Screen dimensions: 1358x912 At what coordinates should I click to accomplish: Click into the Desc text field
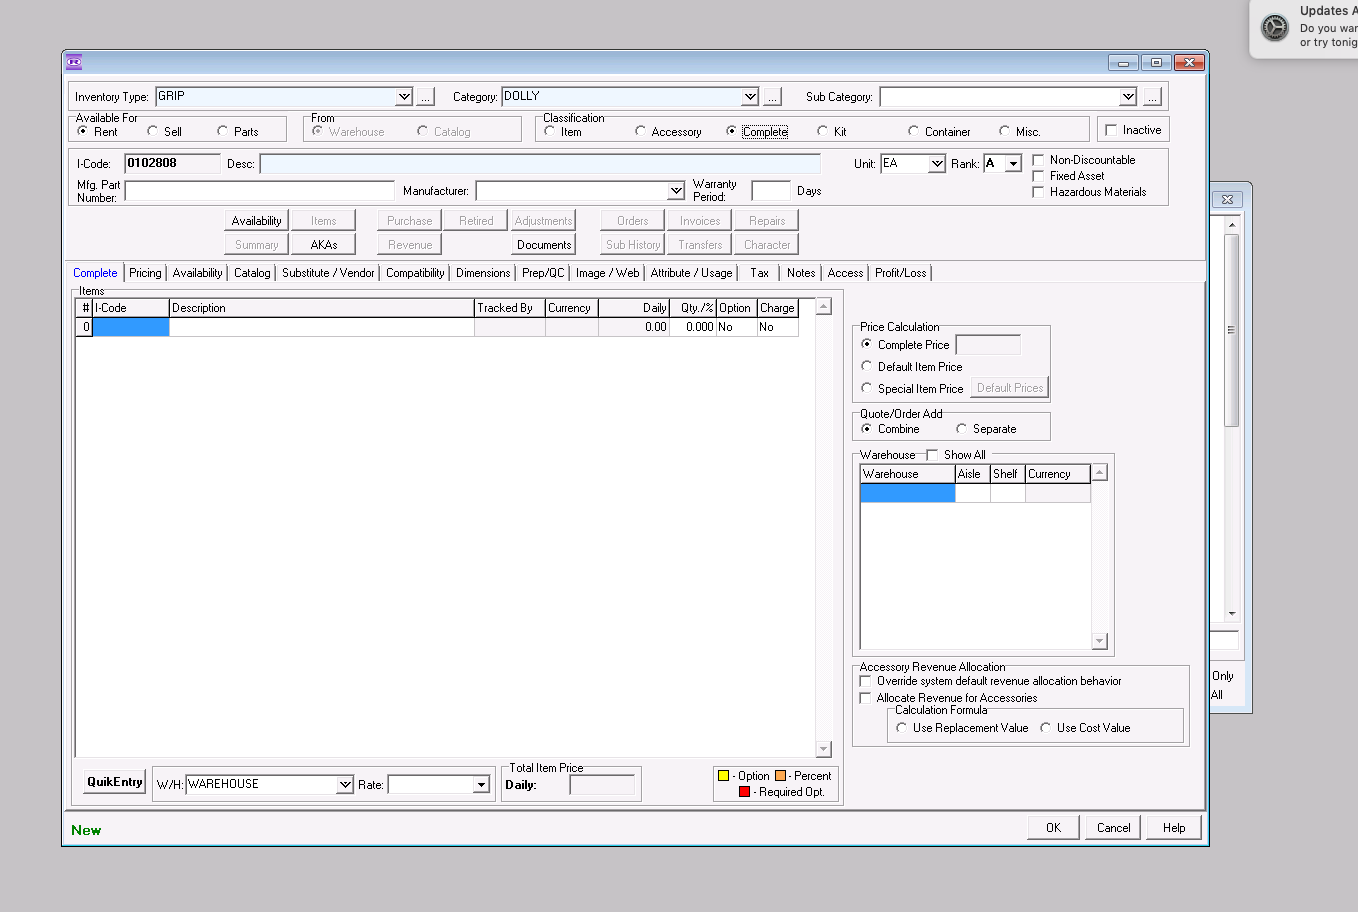click(540, 164)
